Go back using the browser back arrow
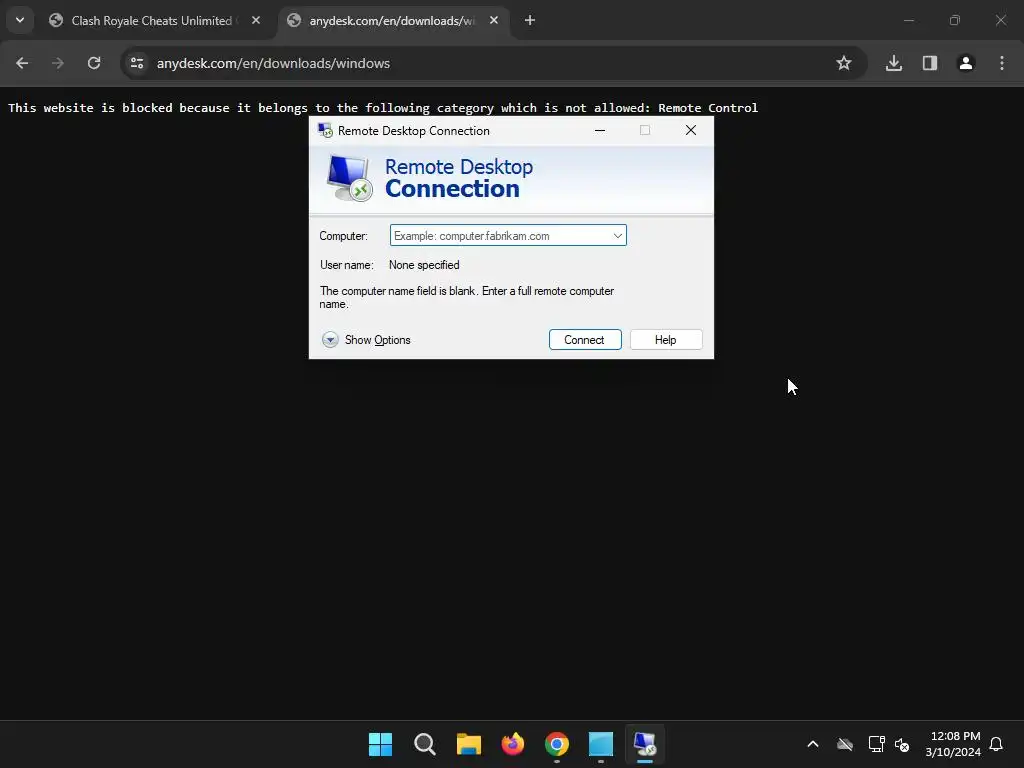 point(22,63)
